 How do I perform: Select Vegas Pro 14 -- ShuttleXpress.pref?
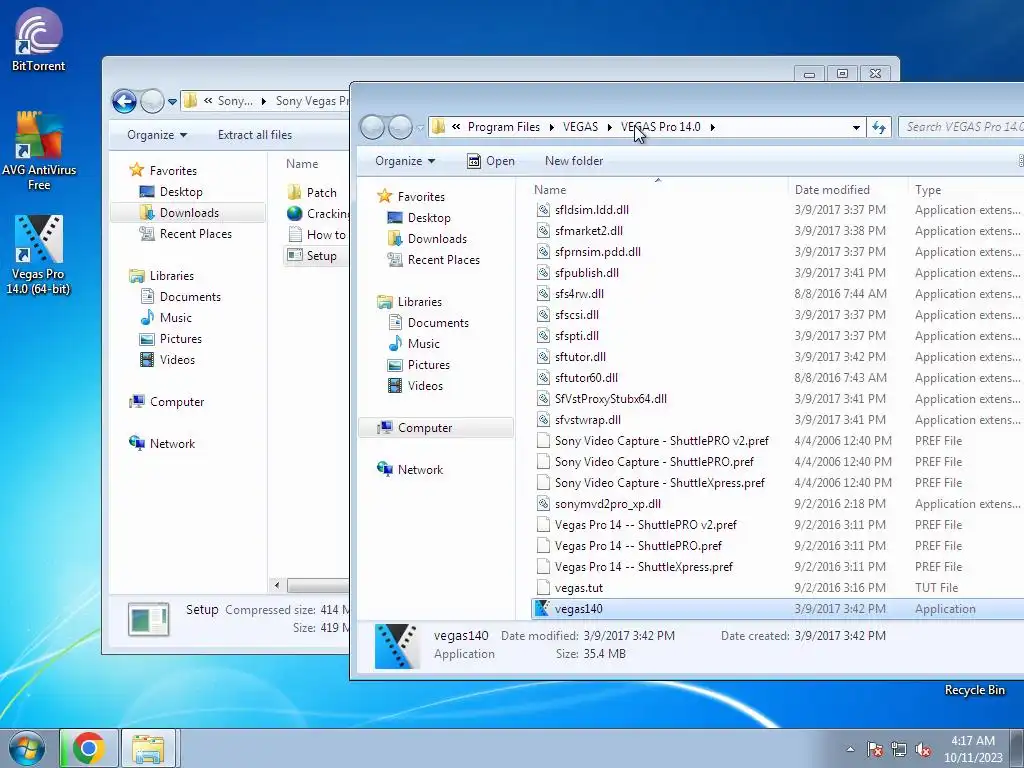click(643, 567)
